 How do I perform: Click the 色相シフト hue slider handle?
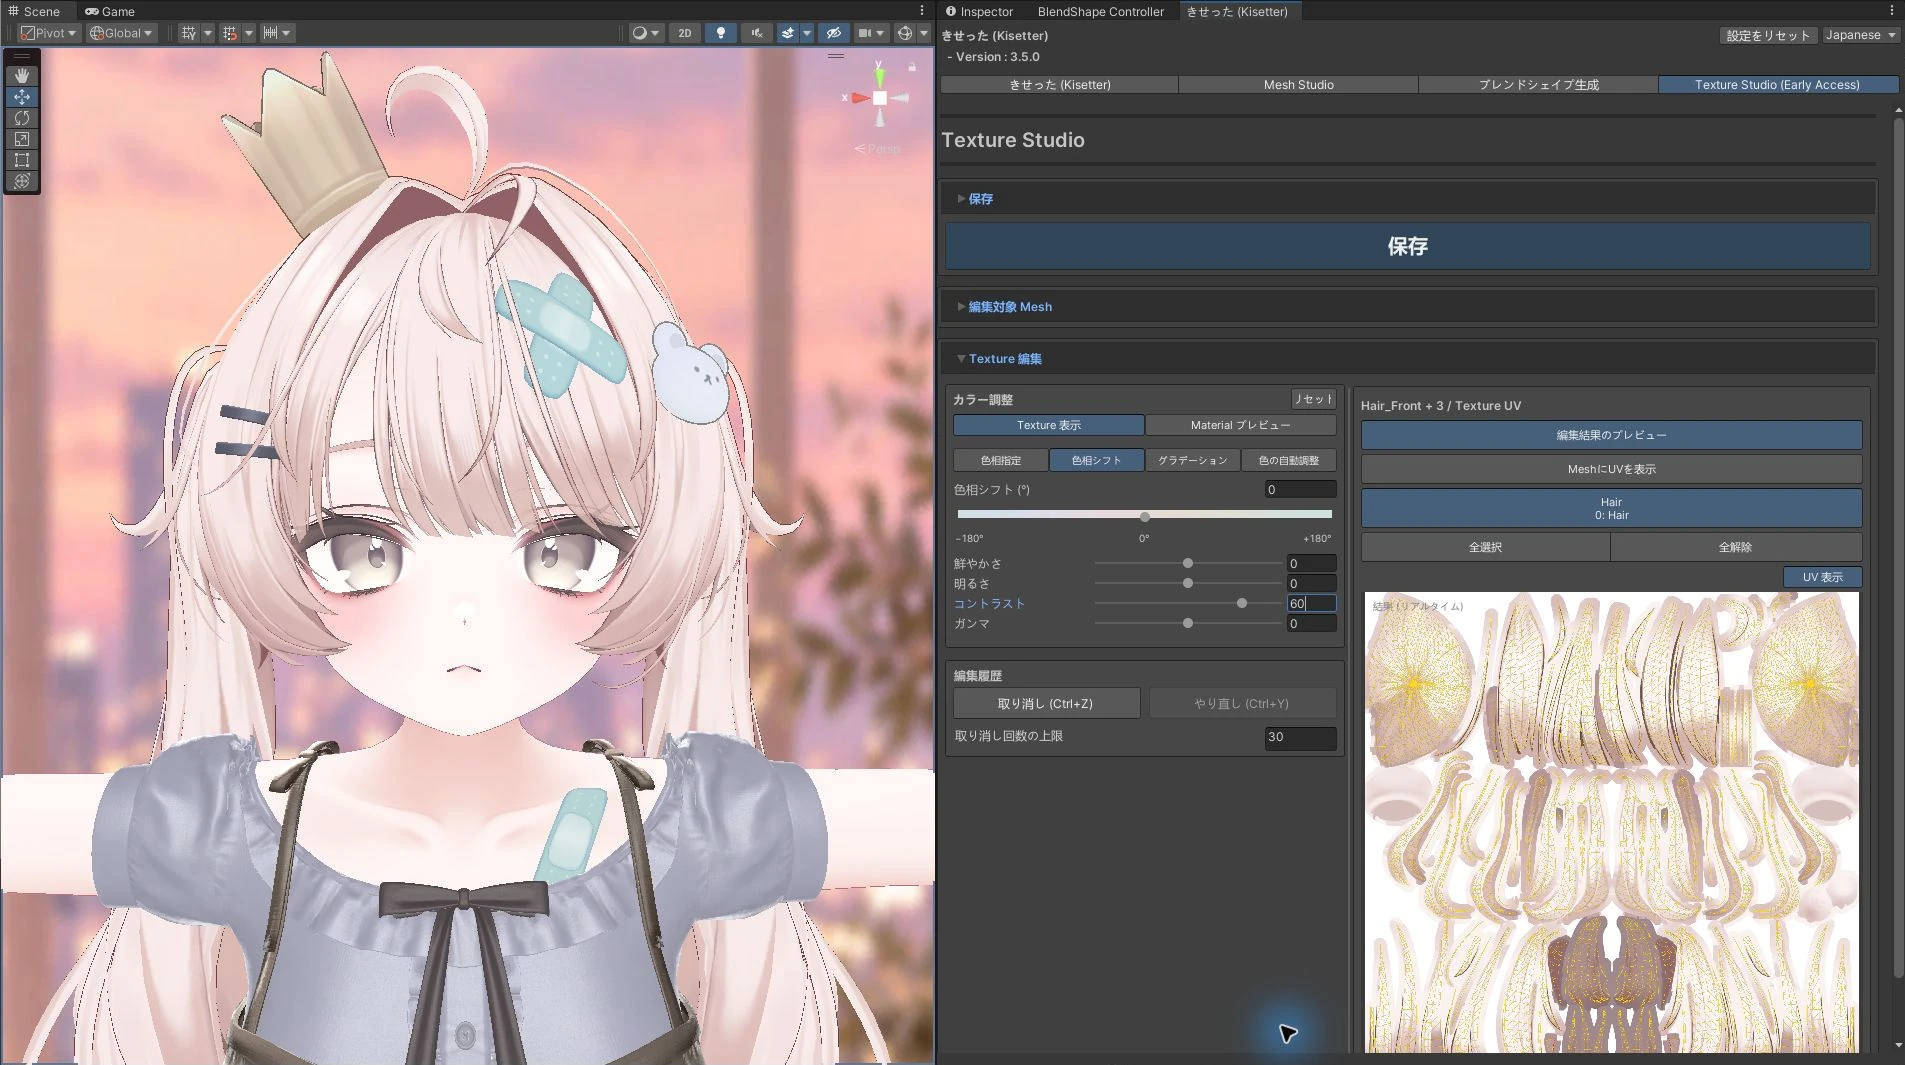tap(1144, 516)
